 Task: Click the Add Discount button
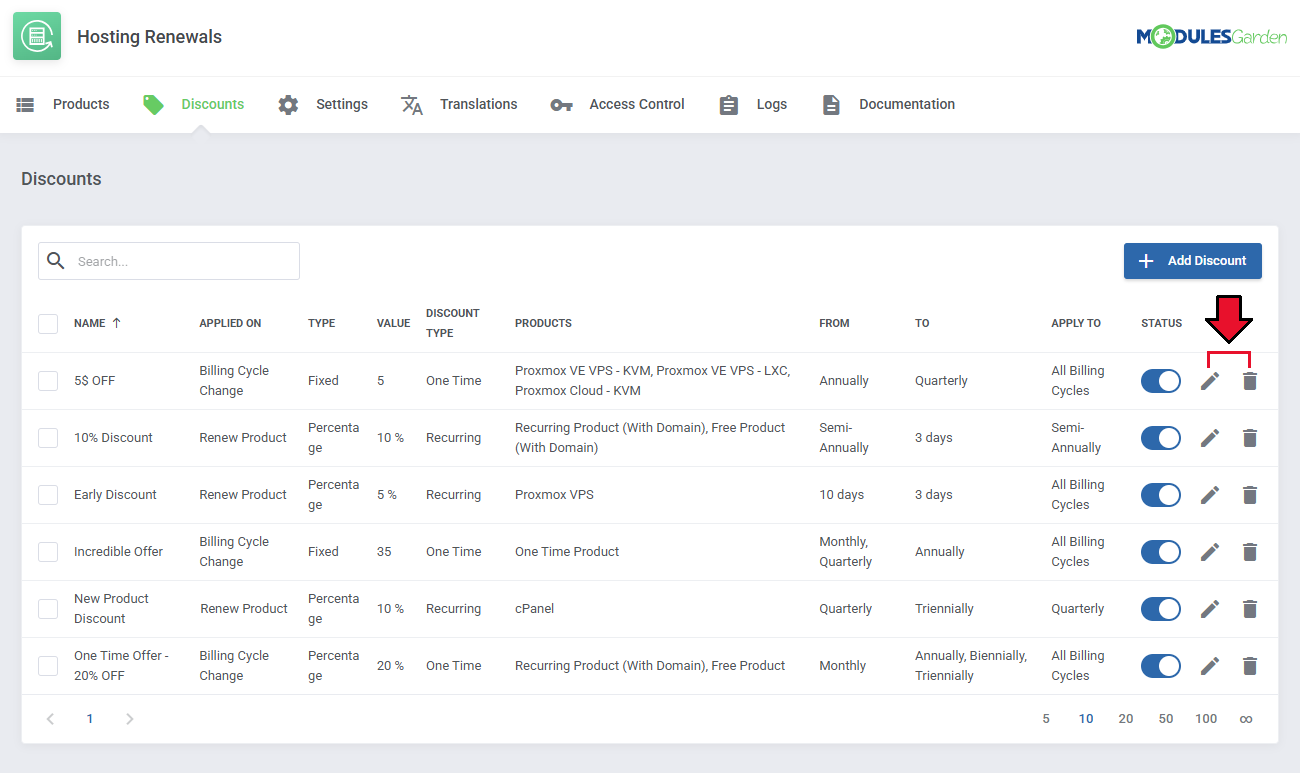(1193, 261)
